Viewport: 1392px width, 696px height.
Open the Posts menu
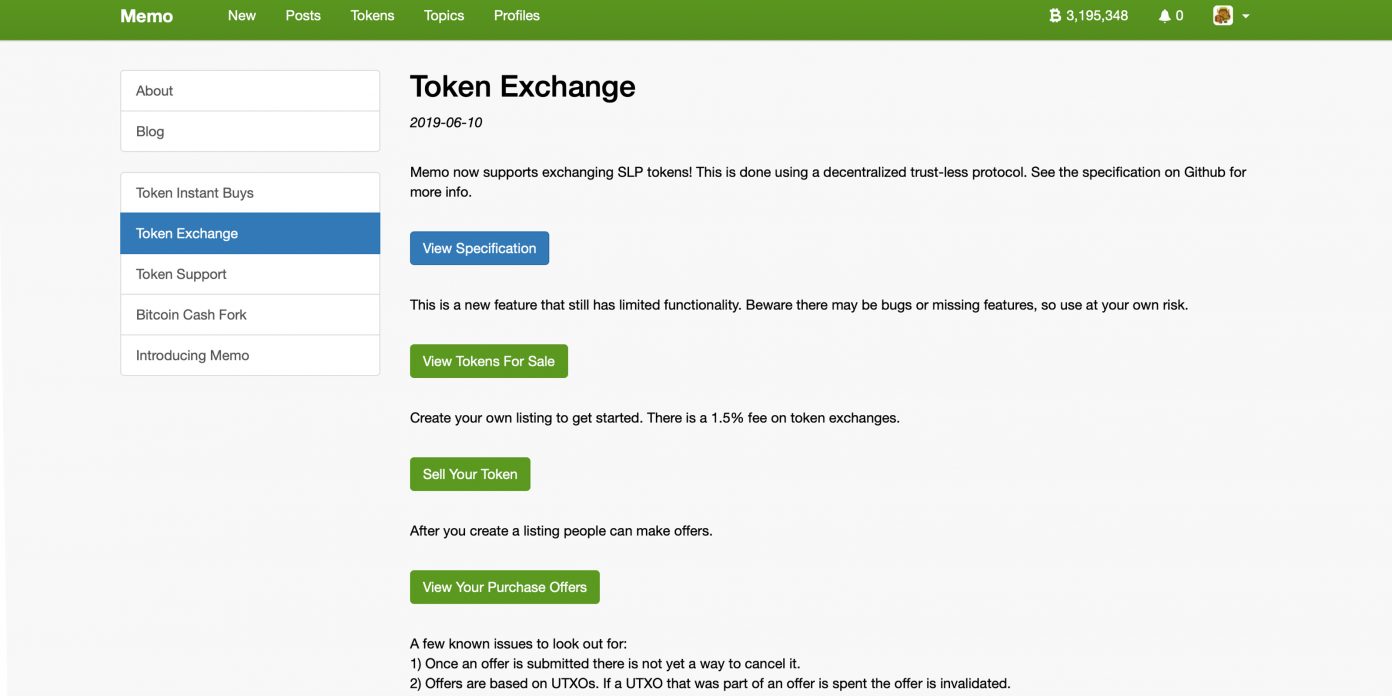coord(303,16)
